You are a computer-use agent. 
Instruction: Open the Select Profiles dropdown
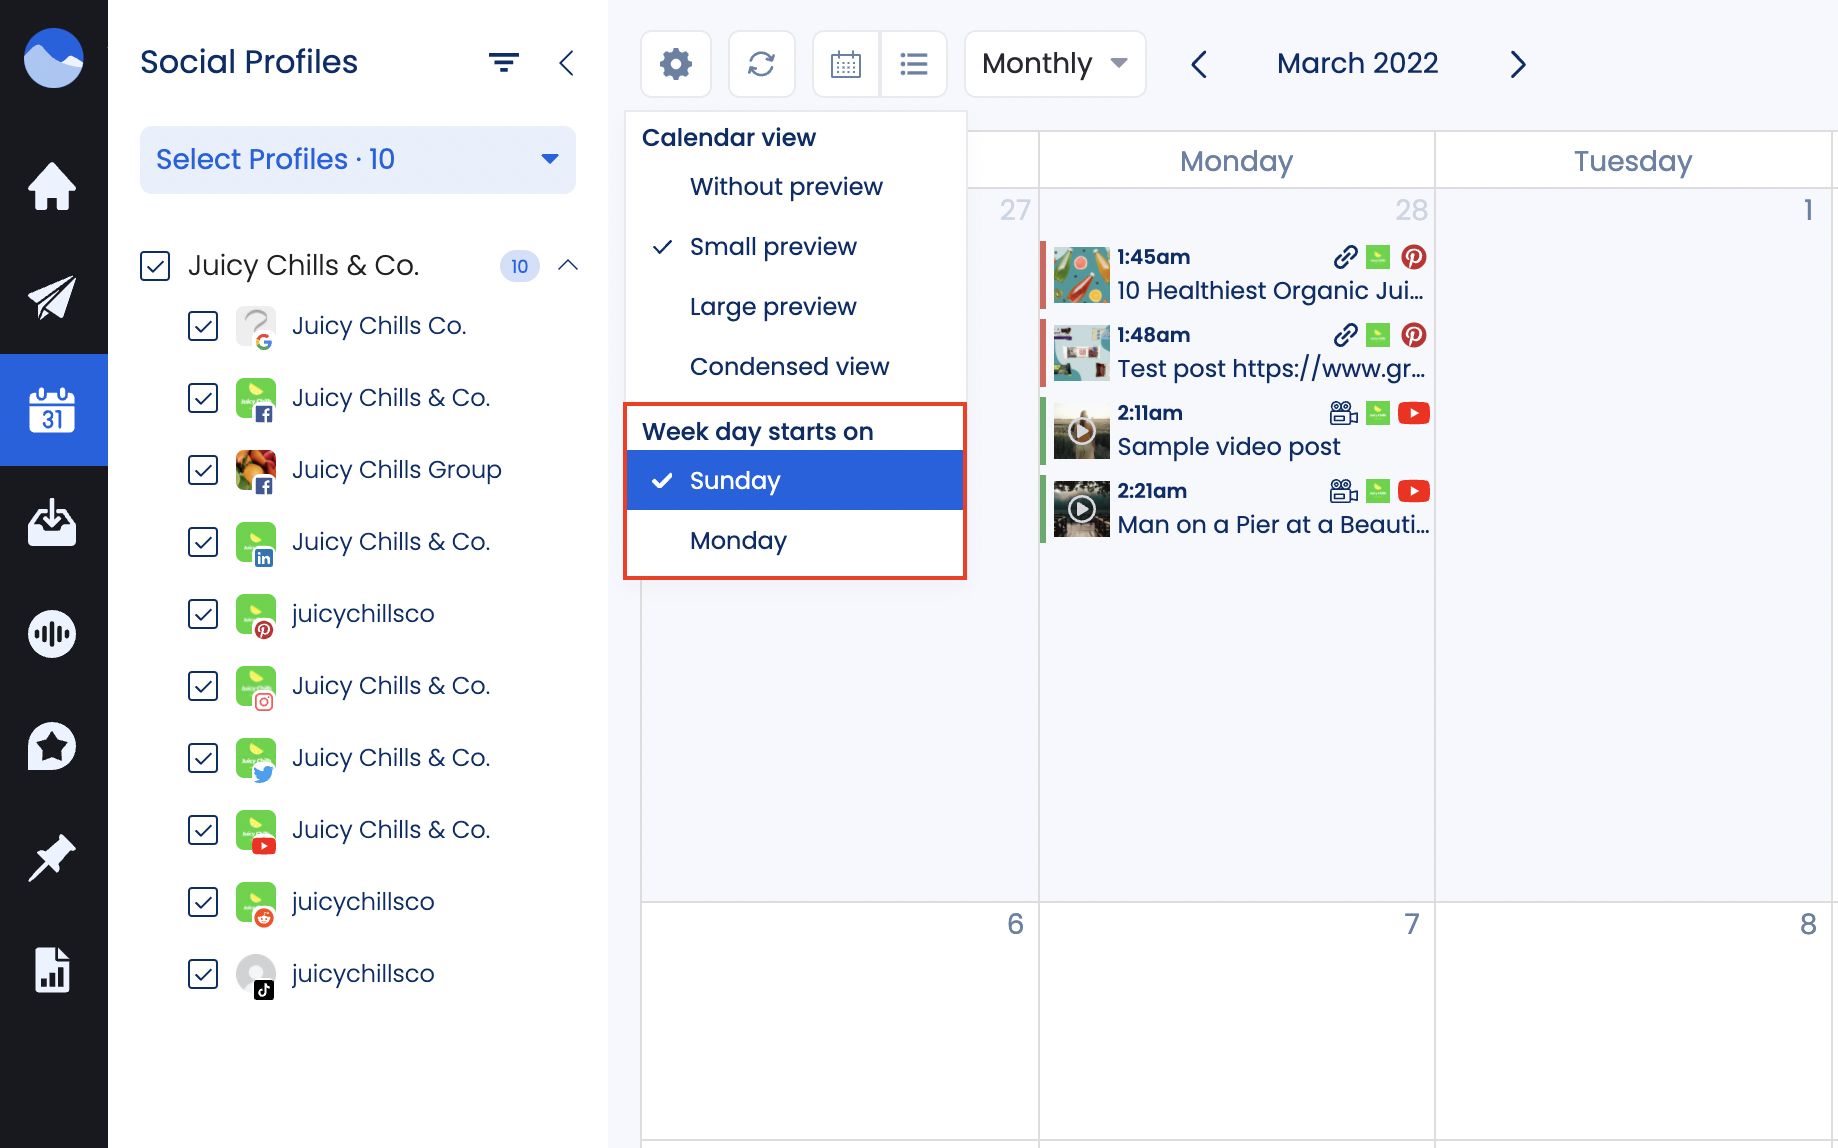(x=358, y=160)
